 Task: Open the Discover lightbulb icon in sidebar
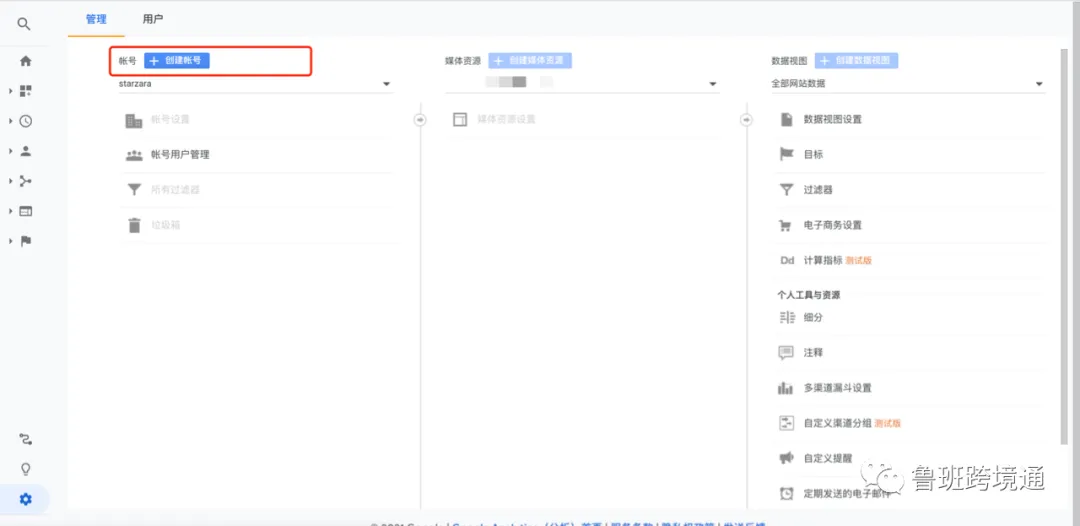[25, 469]
